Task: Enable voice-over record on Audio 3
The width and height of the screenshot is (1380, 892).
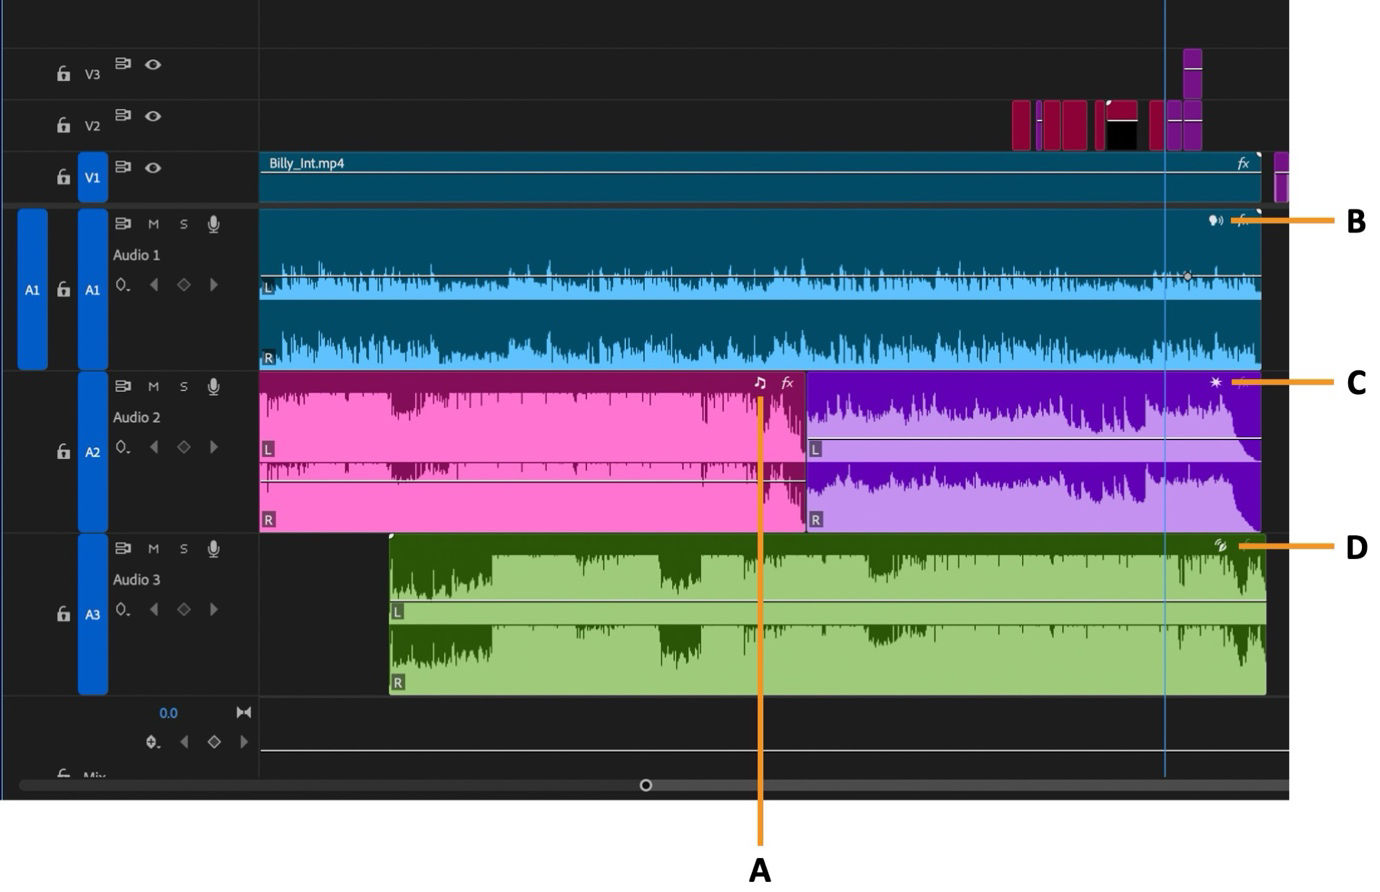Action: [212, 548]
